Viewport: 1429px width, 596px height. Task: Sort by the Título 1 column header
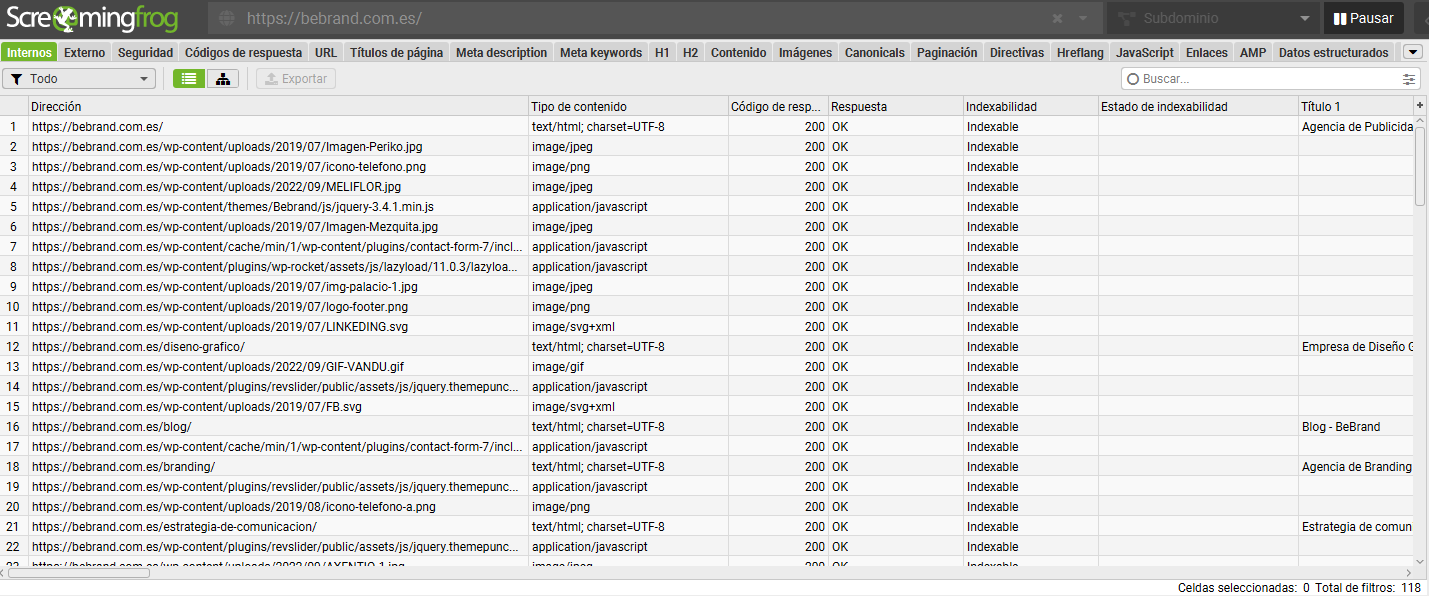(x=1355, y=106)
